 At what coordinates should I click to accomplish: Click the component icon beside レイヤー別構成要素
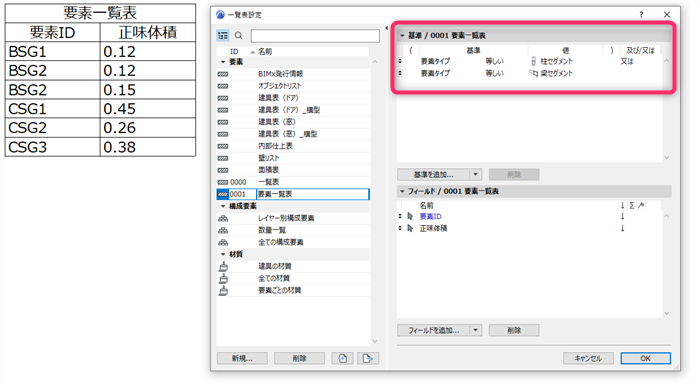(x=223, y=218)
